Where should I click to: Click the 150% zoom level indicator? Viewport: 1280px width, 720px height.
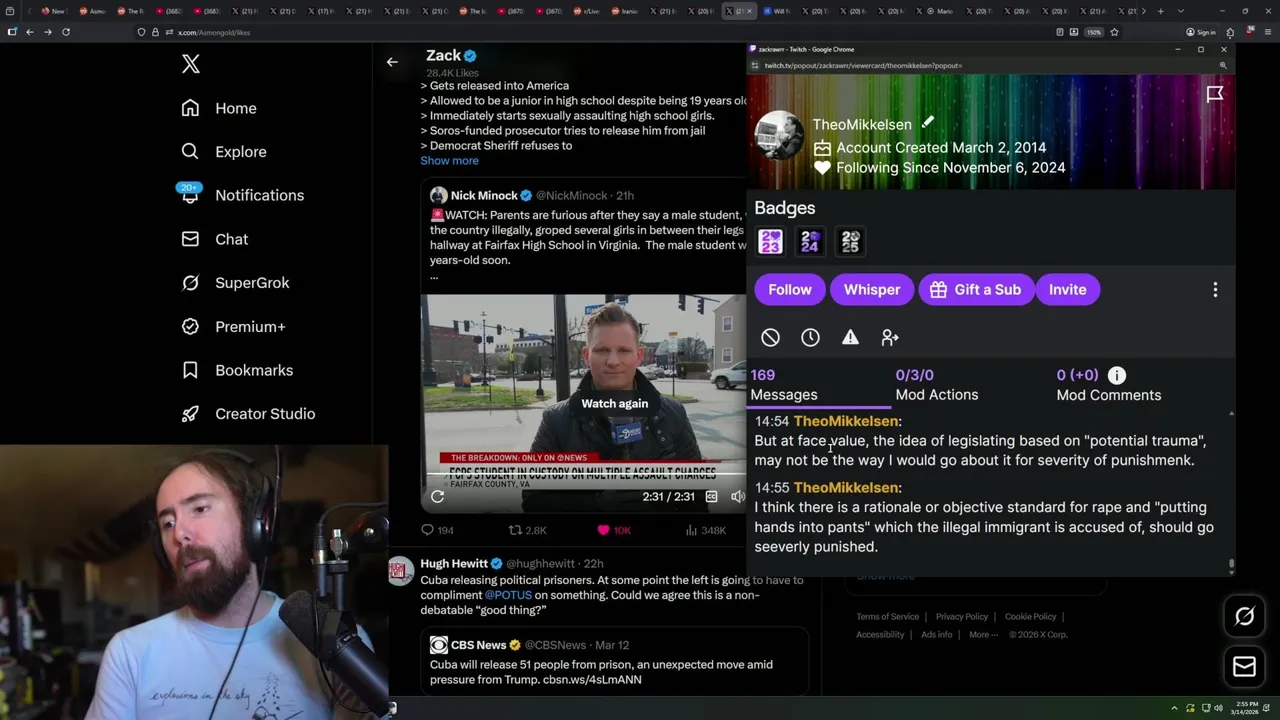point(1094,32)
